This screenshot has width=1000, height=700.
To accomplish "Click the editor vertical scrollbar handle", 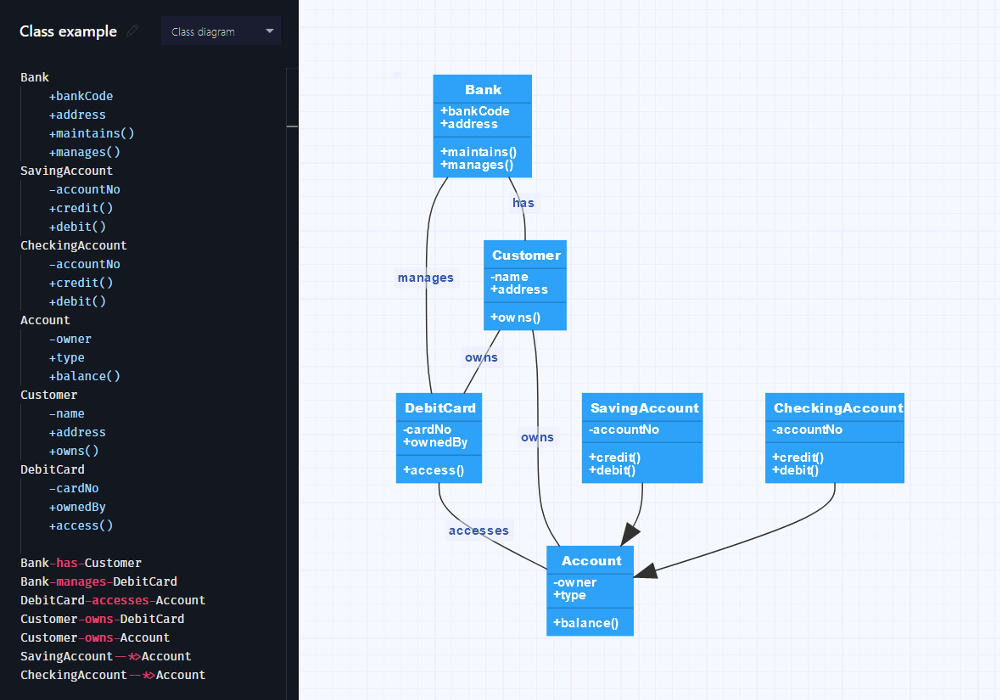I will [x=292, y=126].
